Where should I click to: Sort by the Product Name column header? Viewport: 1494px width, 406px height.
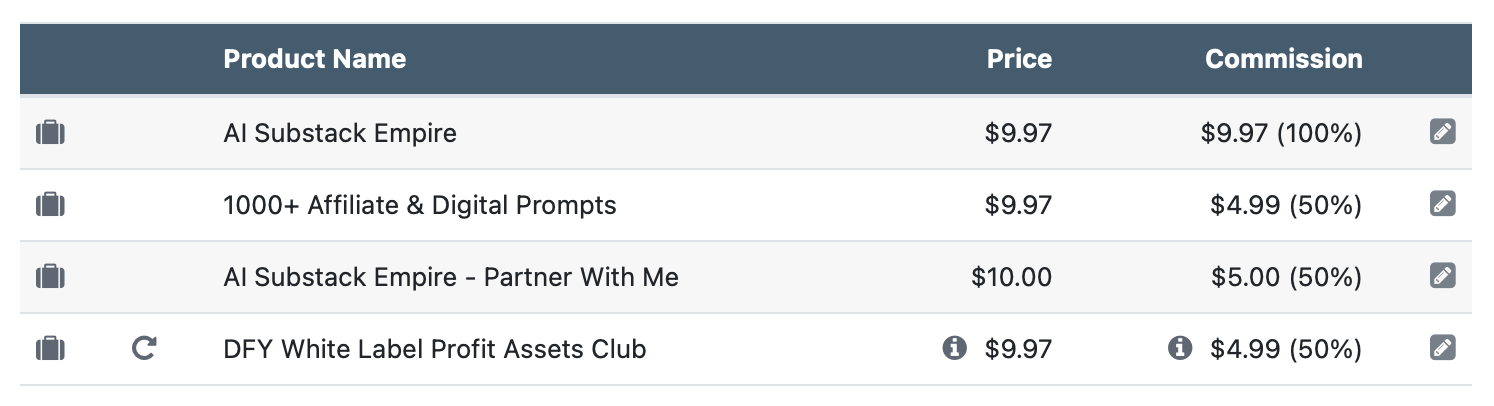click(x=314, y=59)
